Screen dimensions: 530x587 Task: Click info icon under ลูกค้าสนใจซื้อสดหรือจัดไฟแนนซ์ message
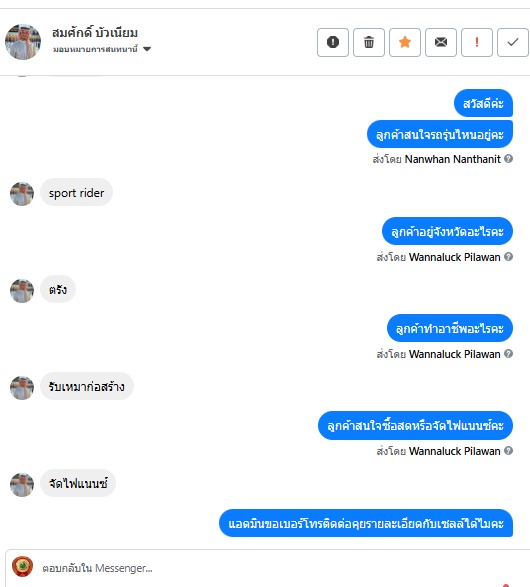(x=508, y=451)
